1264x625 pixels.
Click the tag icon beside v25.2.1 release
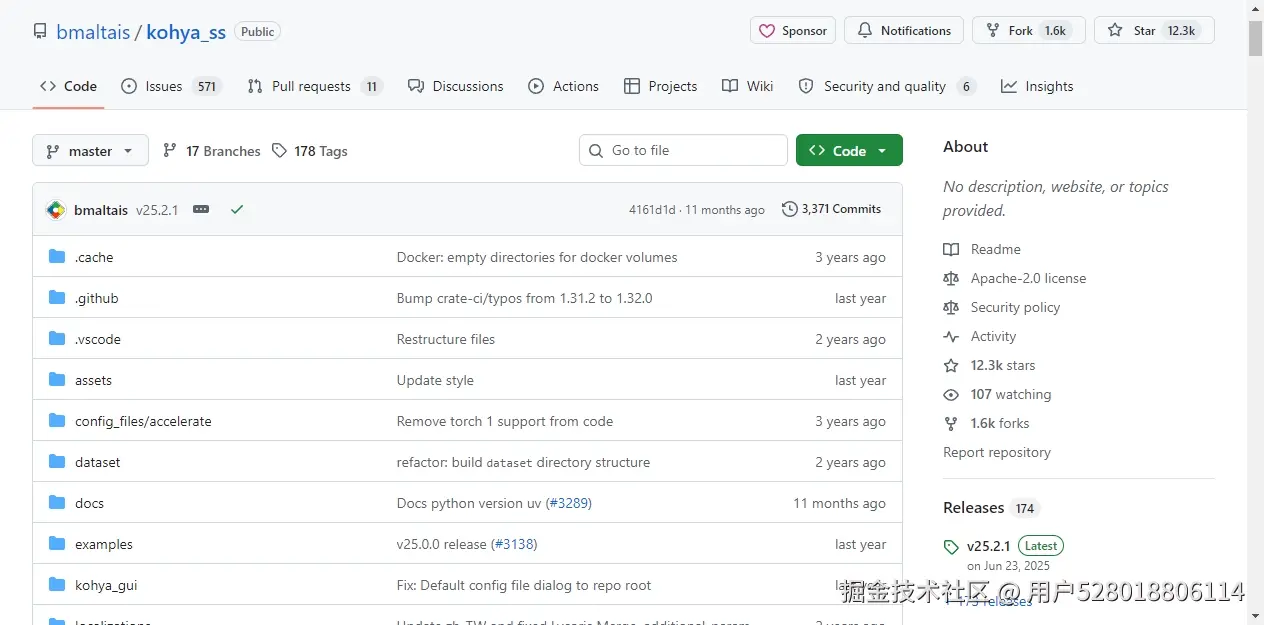tap(951, 547)
